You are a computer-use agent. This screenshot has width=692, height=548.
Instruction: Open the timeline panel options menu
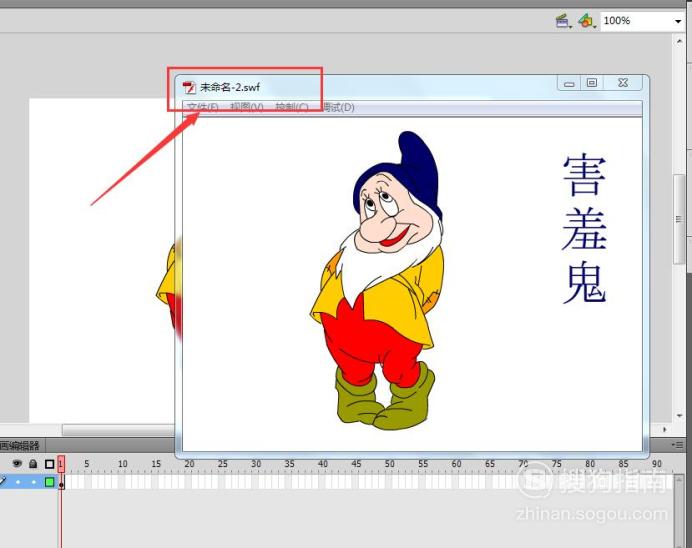(x=679, y=445)
